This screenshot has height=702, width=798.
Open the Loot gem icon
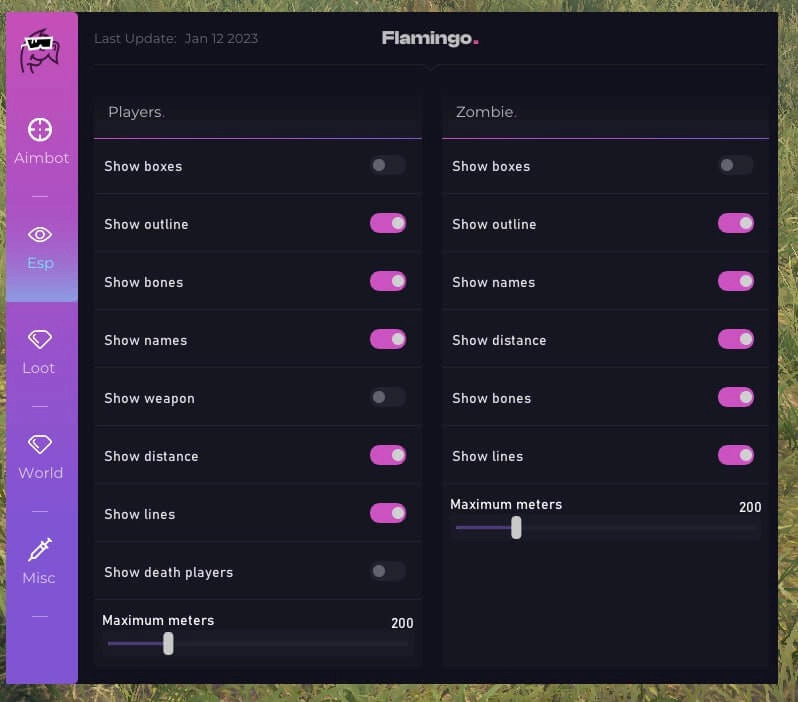coord(40,340)
